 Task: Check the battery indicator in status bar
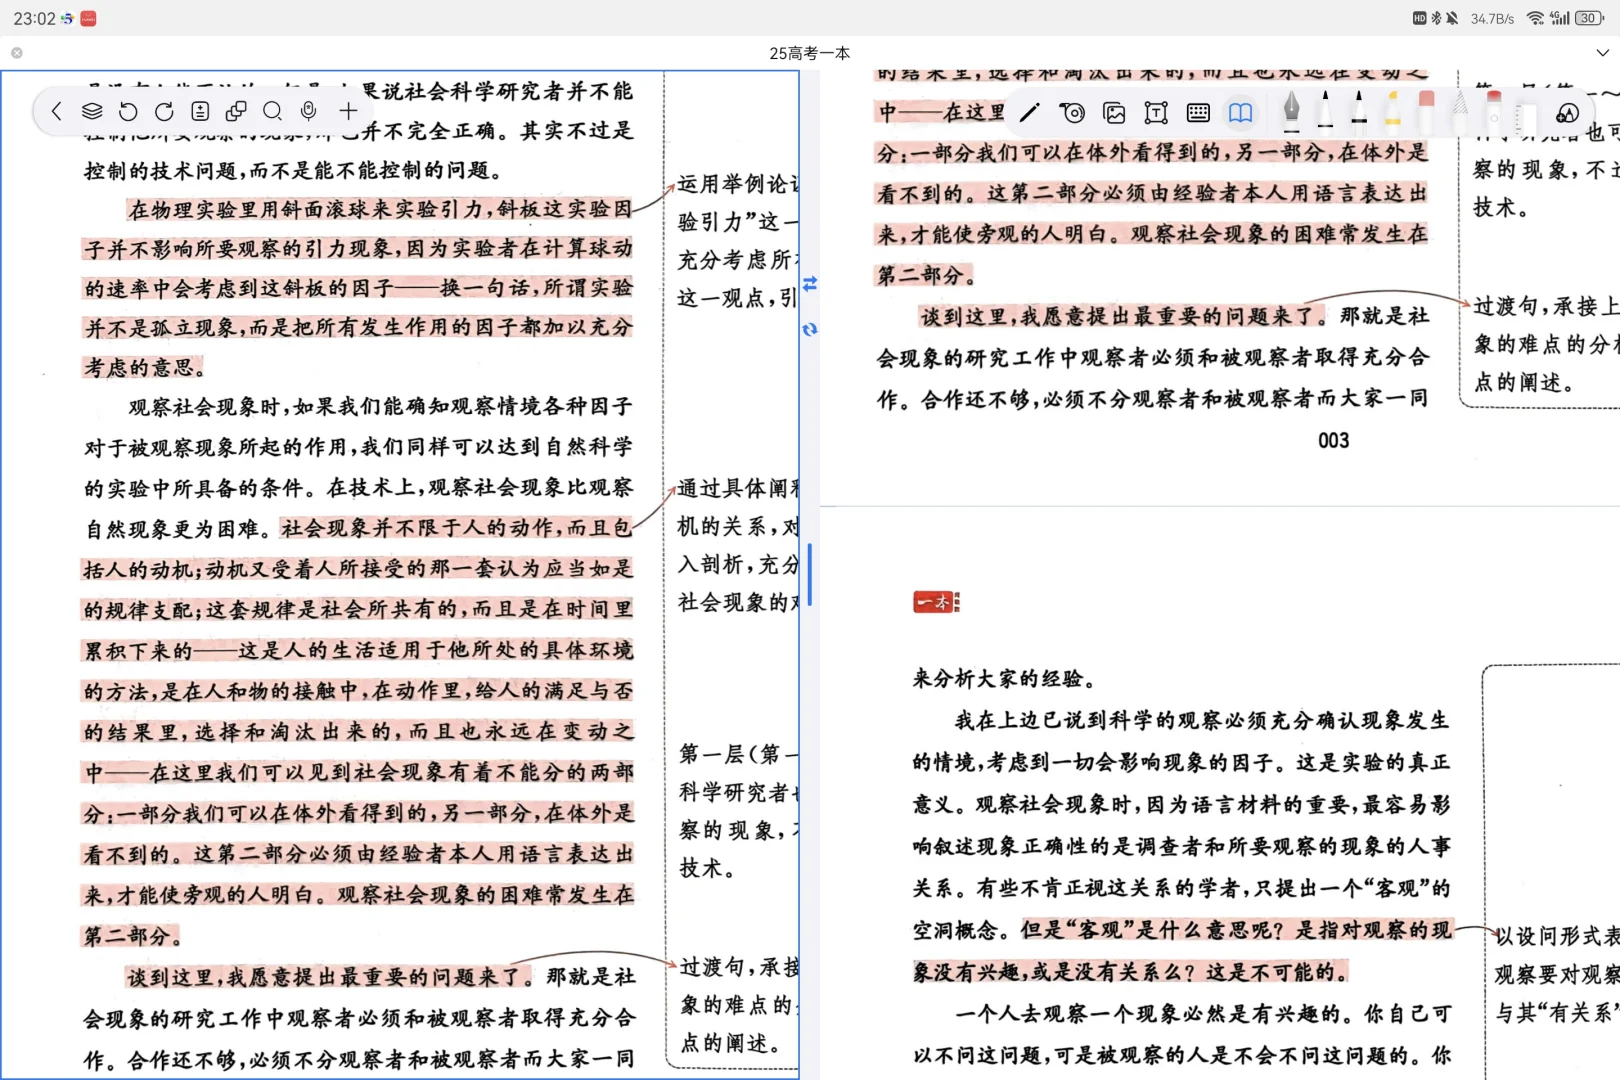1590,18
